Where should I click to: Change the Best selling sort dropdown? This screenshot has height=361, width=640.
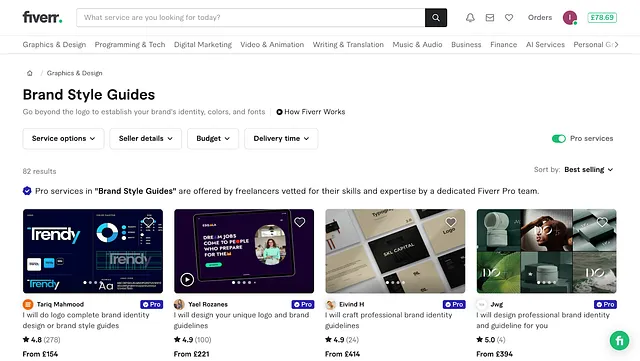pyautogui.click(x=589, y=169)
